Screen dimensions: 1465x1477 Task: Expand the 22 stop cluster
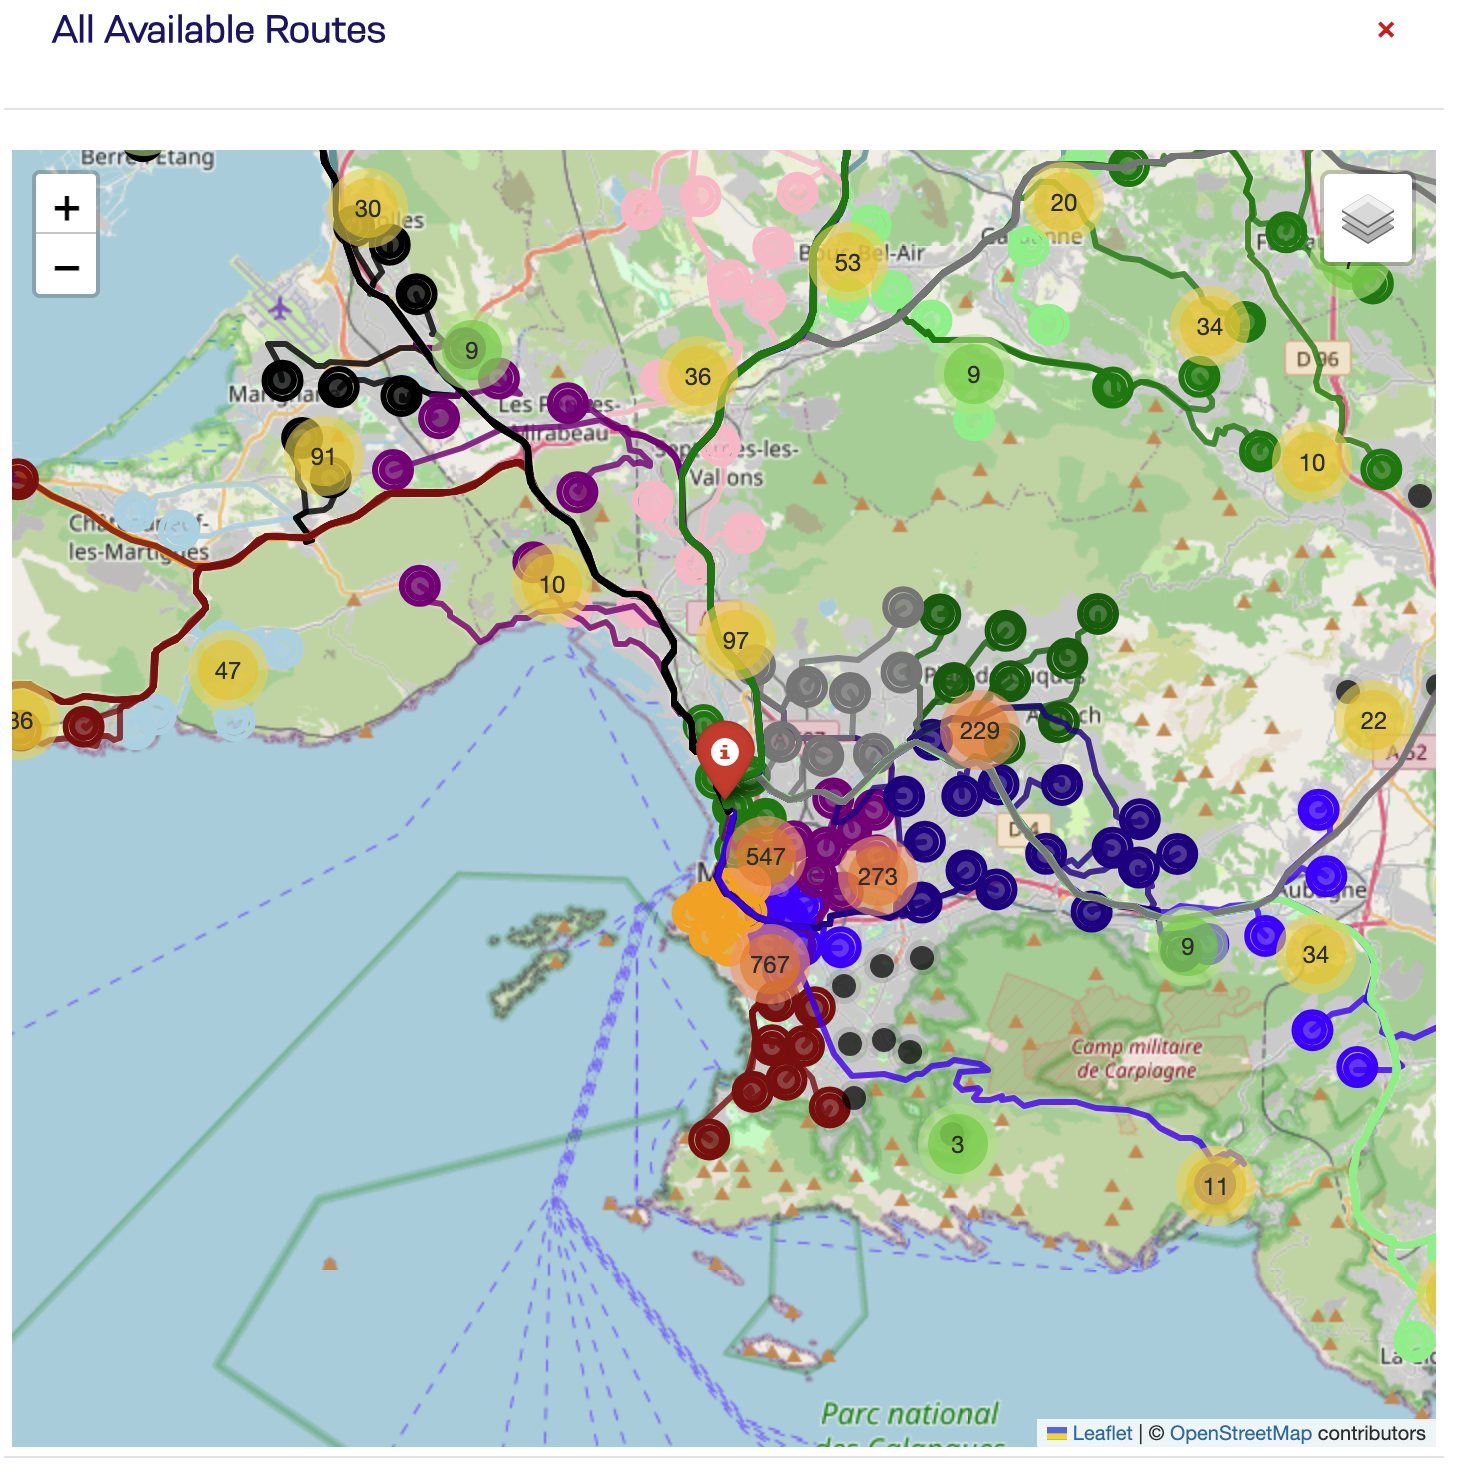pos(1373,720)
